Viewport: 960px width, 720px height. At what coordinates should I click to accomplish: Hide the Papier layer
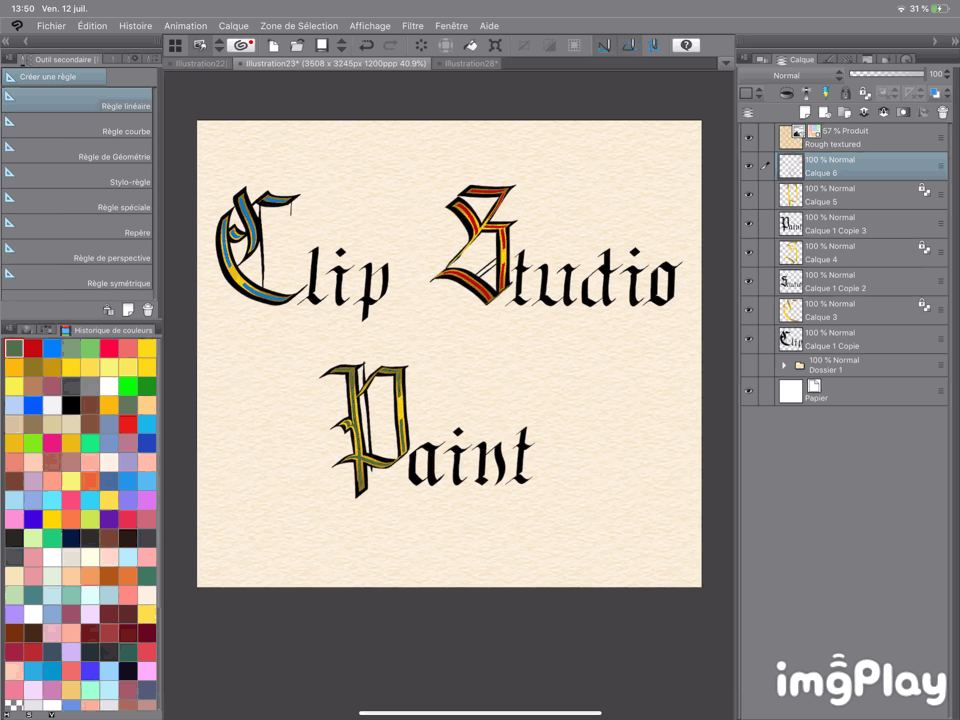[749, 391]
